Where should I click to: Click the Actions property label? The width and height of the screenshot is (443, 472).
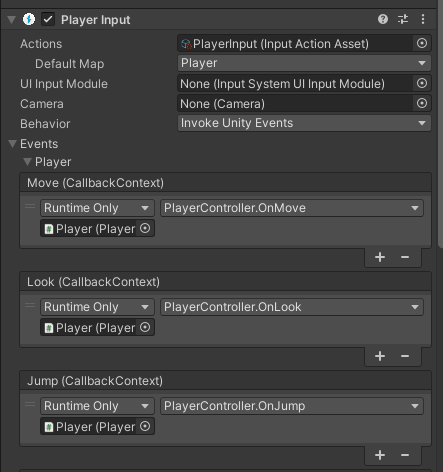41,44
